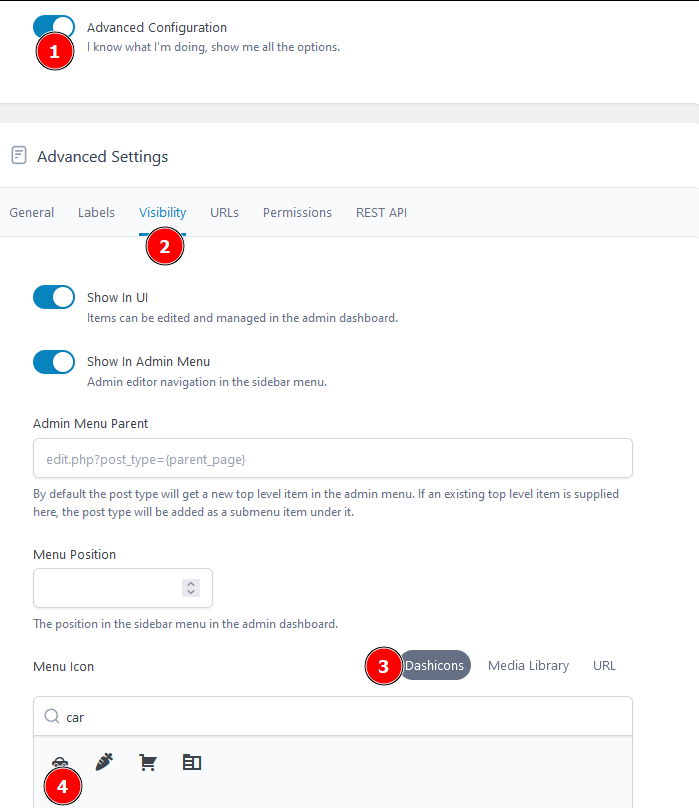The height and width of the screenshot is (808, 699).
Task: Click the "Menu Position" label
Action: 74,554
